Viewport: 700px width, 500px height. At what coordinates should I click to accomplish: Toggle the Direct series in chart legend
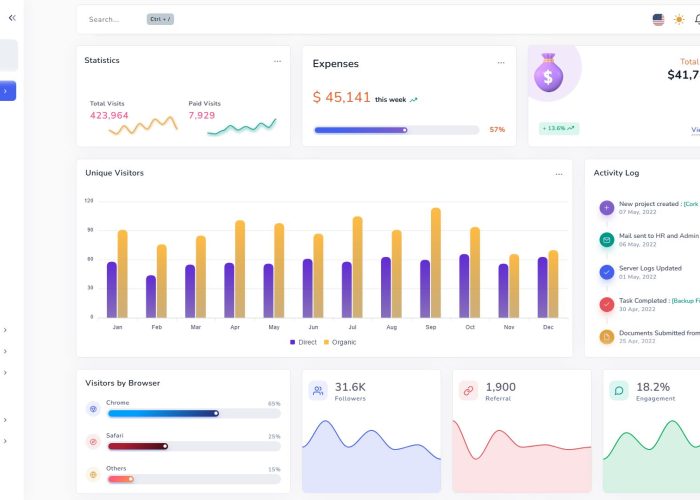(x=303, y=342)
